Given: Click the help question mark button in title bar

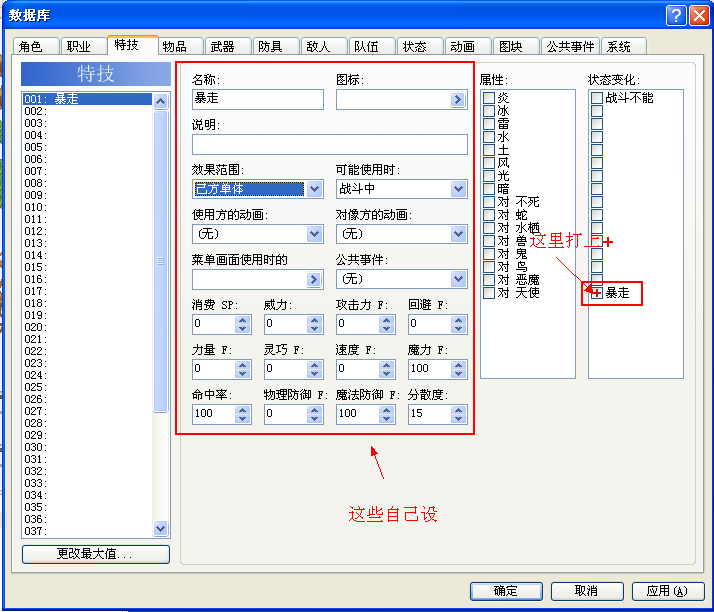Looking at the screenshot, I should 676,15.
